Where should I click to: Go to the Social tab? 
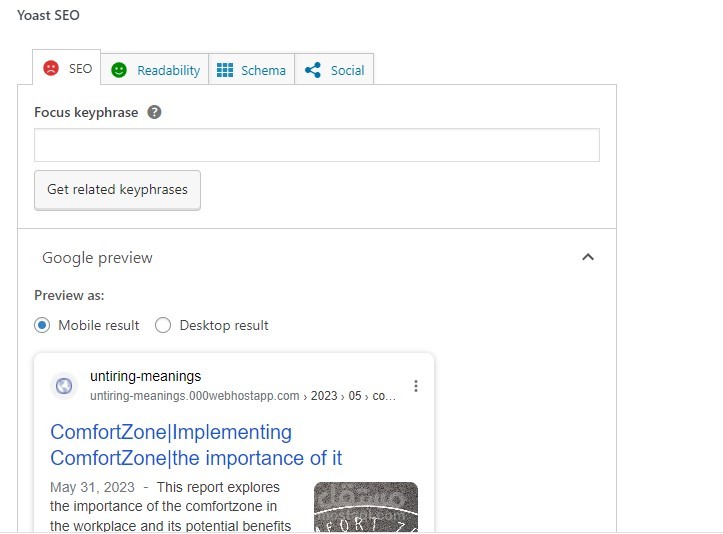(x=347, y=70)
